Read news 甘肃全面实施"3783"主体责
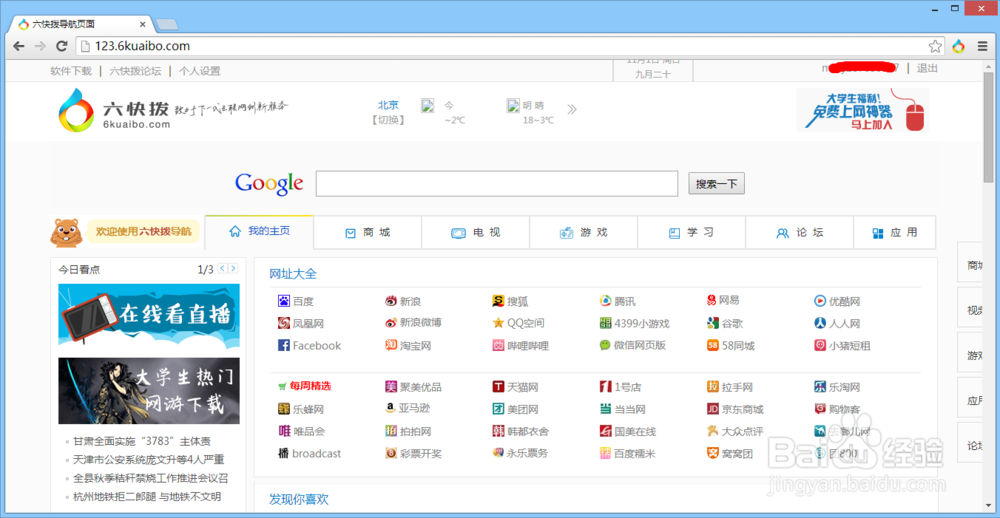The image size is (1000, 518). [x=142, y=441]
